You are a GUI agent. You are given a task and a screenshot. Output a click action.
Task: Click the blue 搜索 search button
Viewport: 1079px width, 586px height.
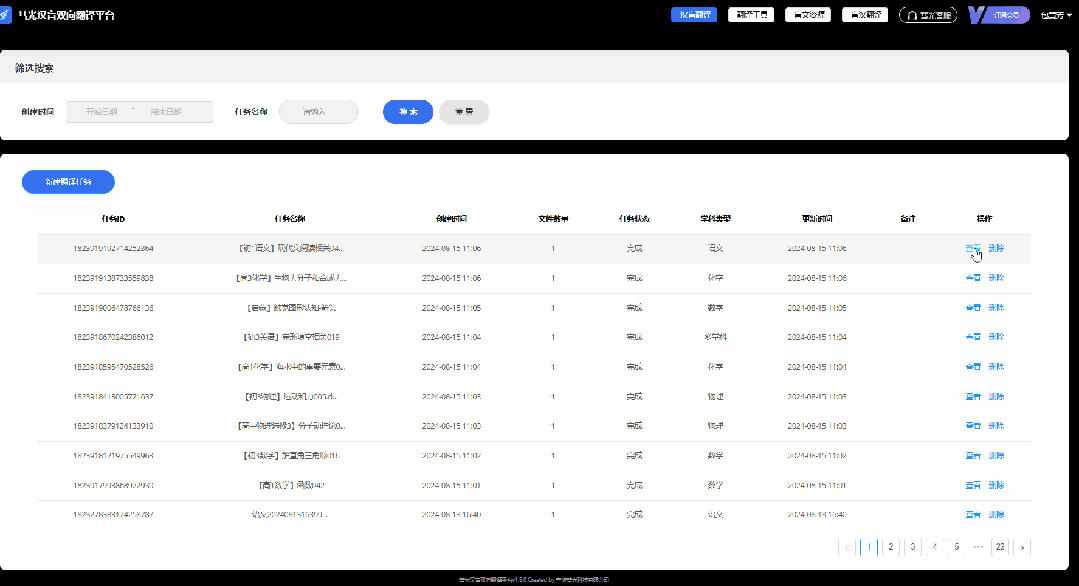coord(408,111)
